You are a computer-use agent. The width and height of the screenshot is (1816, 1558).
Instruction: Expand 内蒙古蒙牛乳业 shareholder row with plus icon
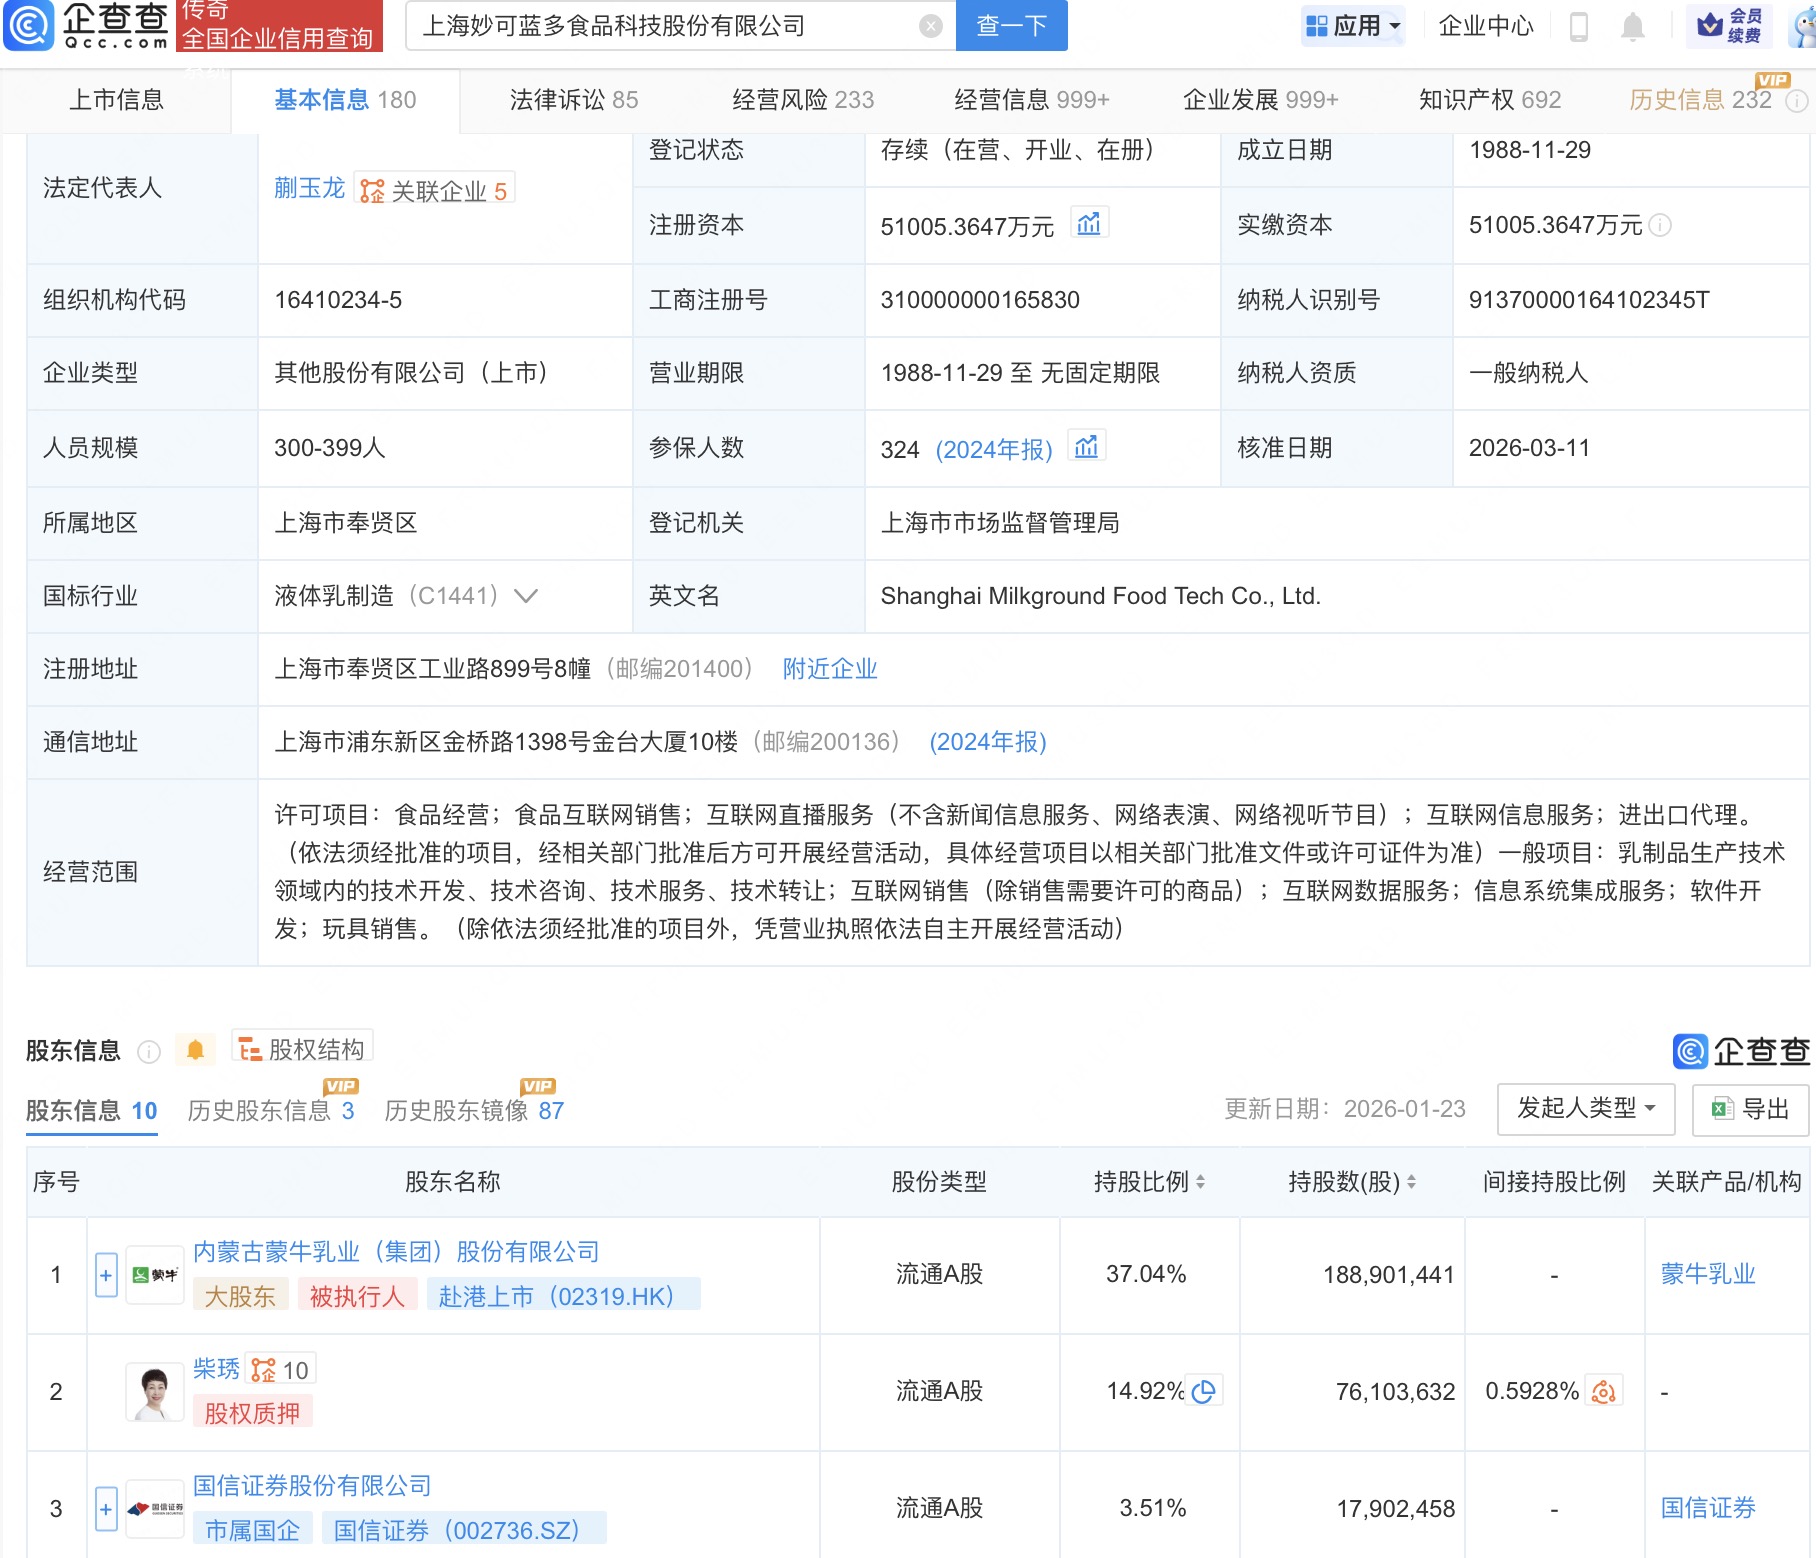pos(105,1274)
